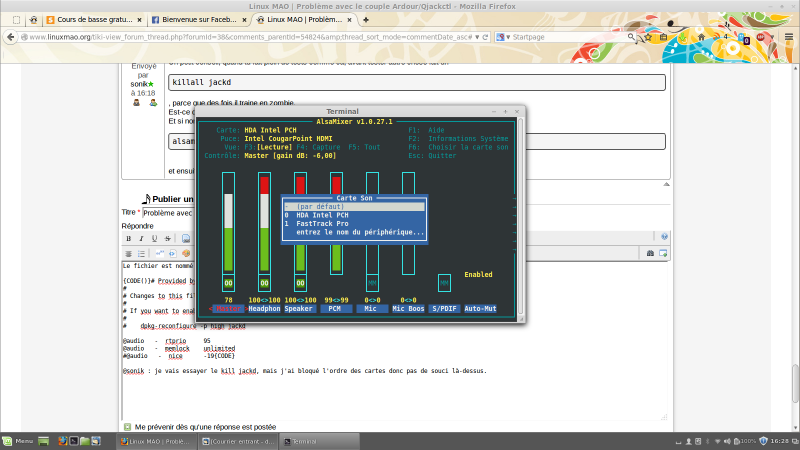Apply strikethrough formatting in reply editor

(x=167, y=238)
